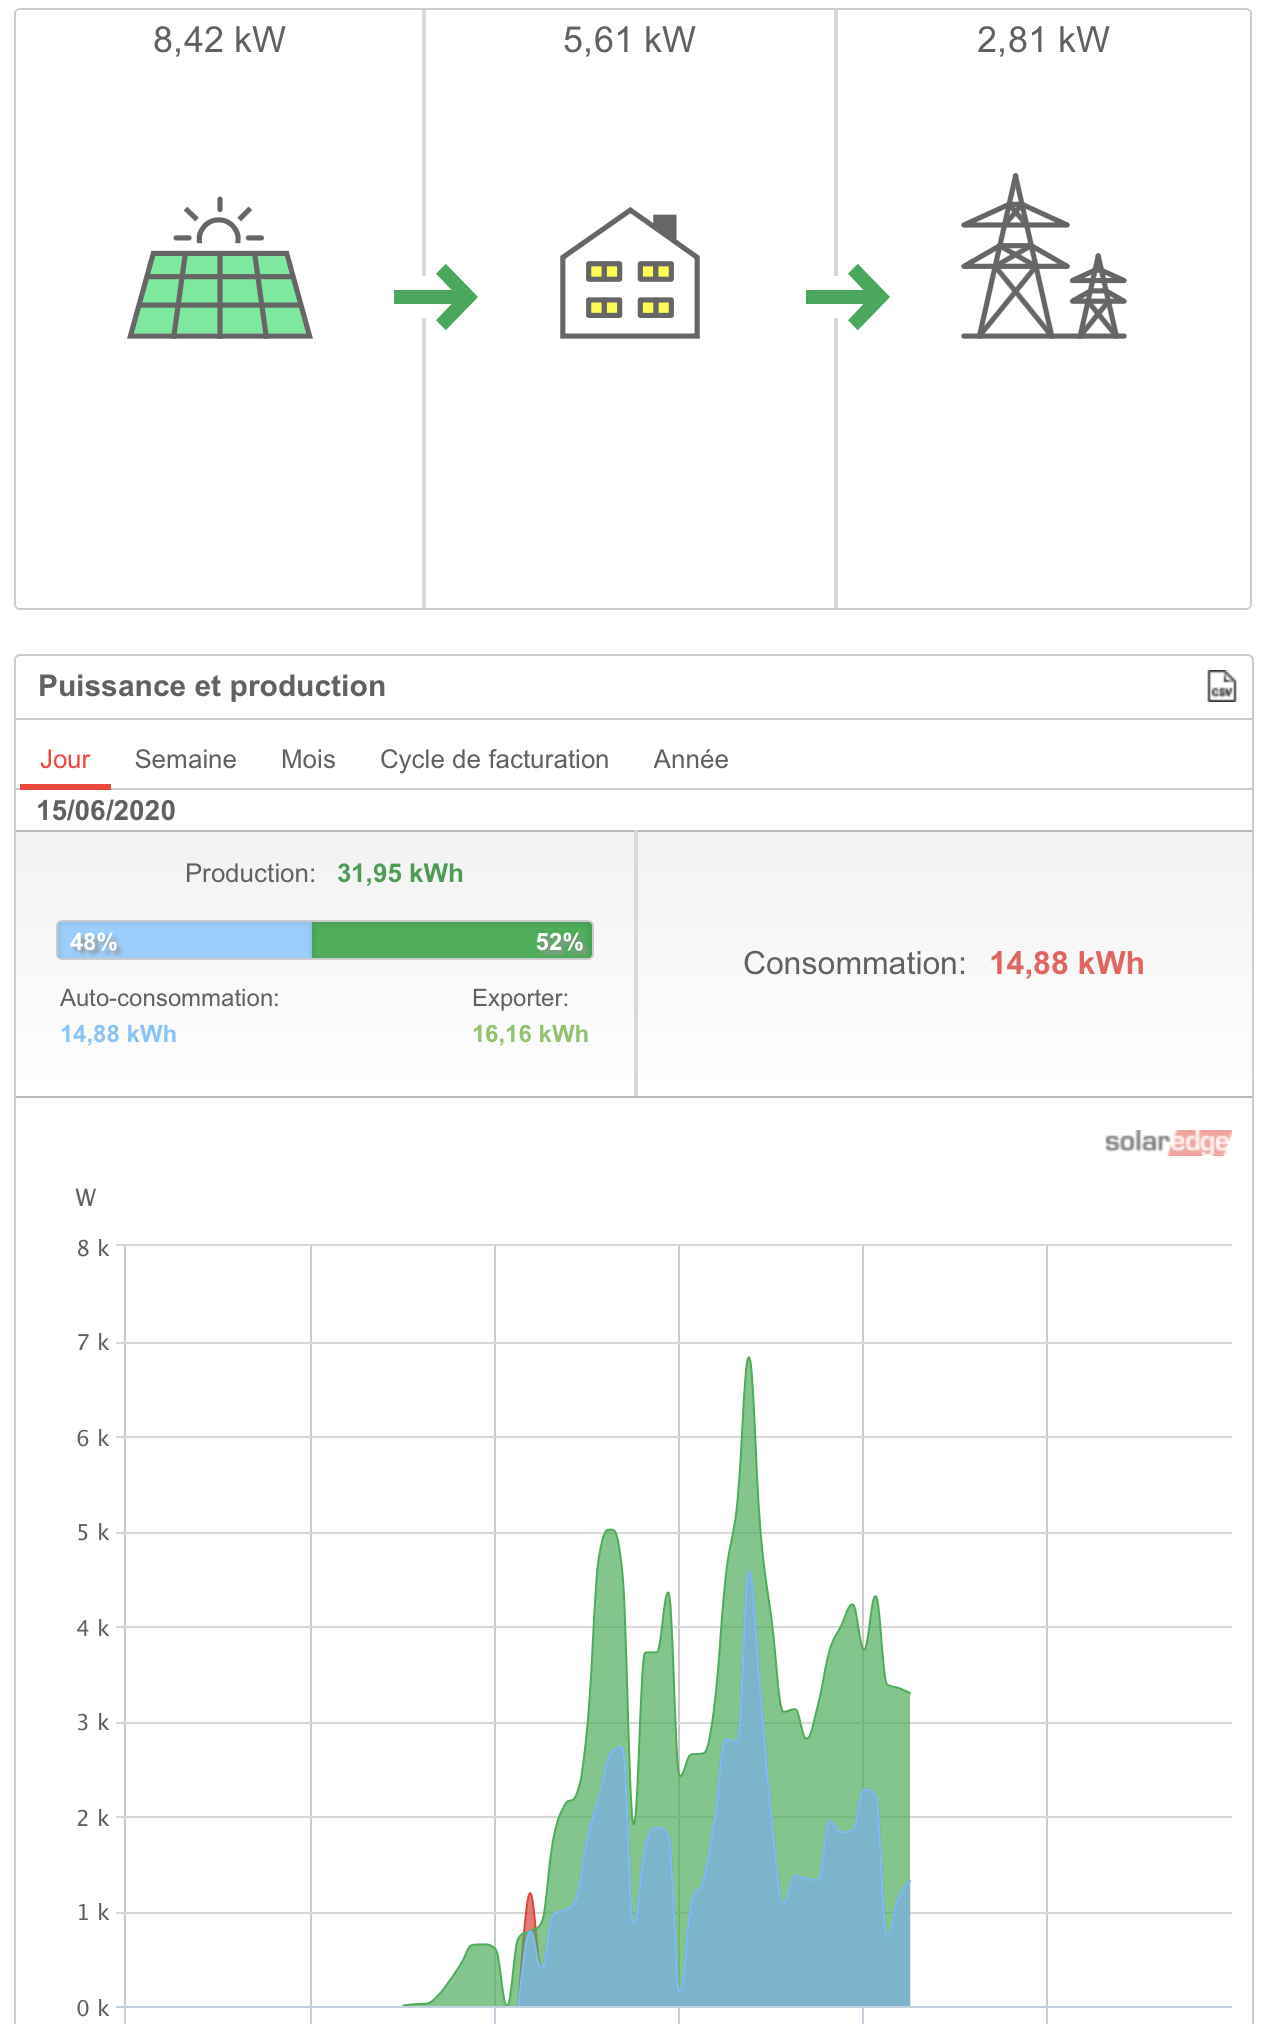Show the Année view
Screen dimensions: 1268x2024
(691, 760)
